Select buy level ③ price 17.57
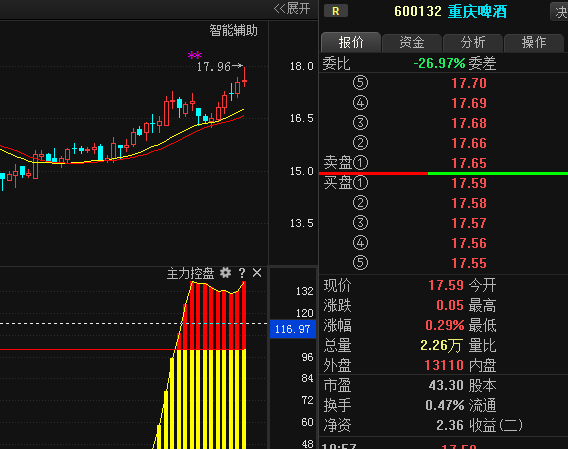Image resolution: width=568 pixels, height=449 pixels. click(x=469, y=223)
